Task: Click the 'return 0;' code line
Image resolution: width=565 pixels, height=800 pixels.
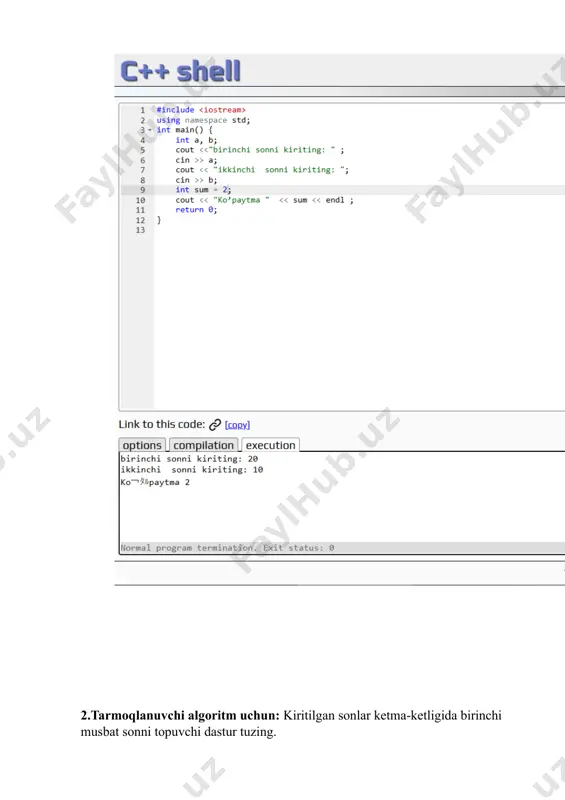Action: click(196, 210)
